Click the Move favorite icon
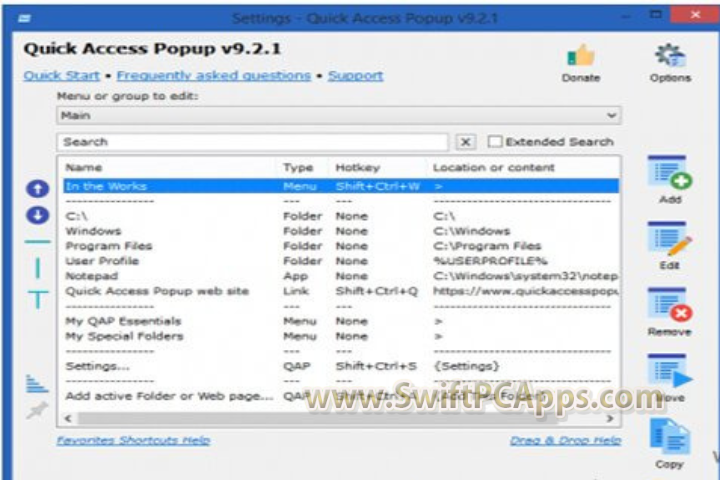This screenshot has width=720, height=480. tap(670, 371)
